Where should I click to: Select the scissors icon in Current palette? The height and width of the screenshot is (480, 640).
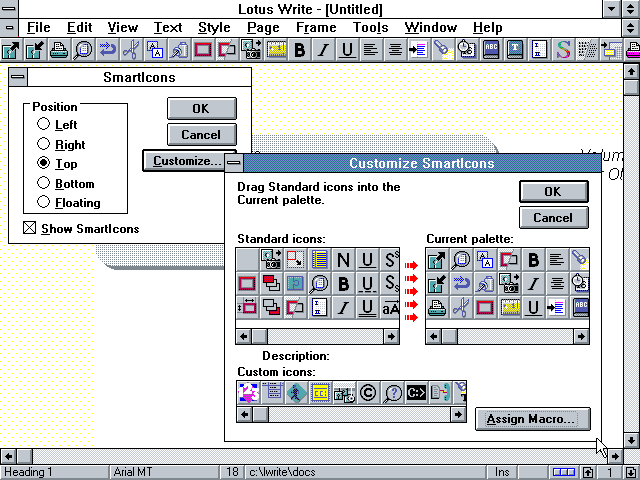[461, 307]
